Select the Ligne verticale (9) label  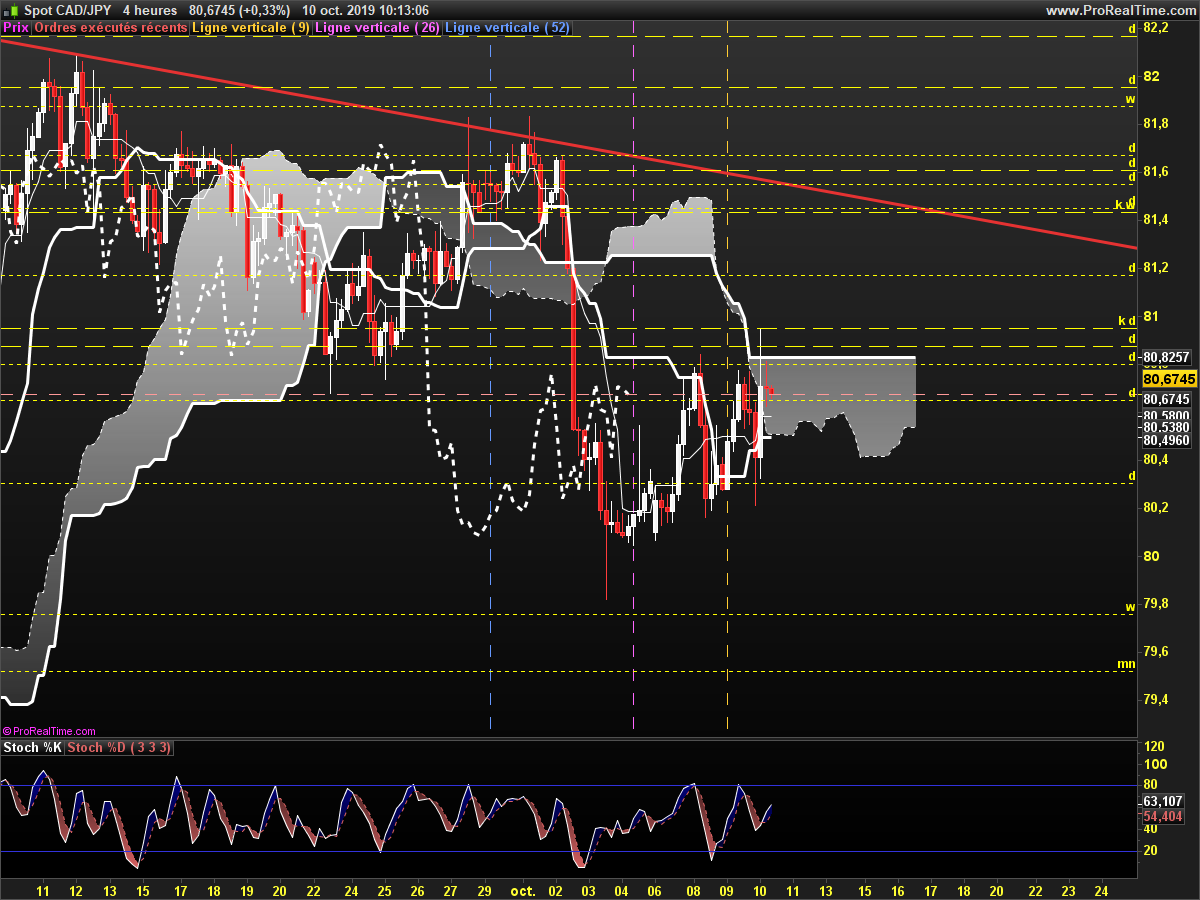(251, 28)
